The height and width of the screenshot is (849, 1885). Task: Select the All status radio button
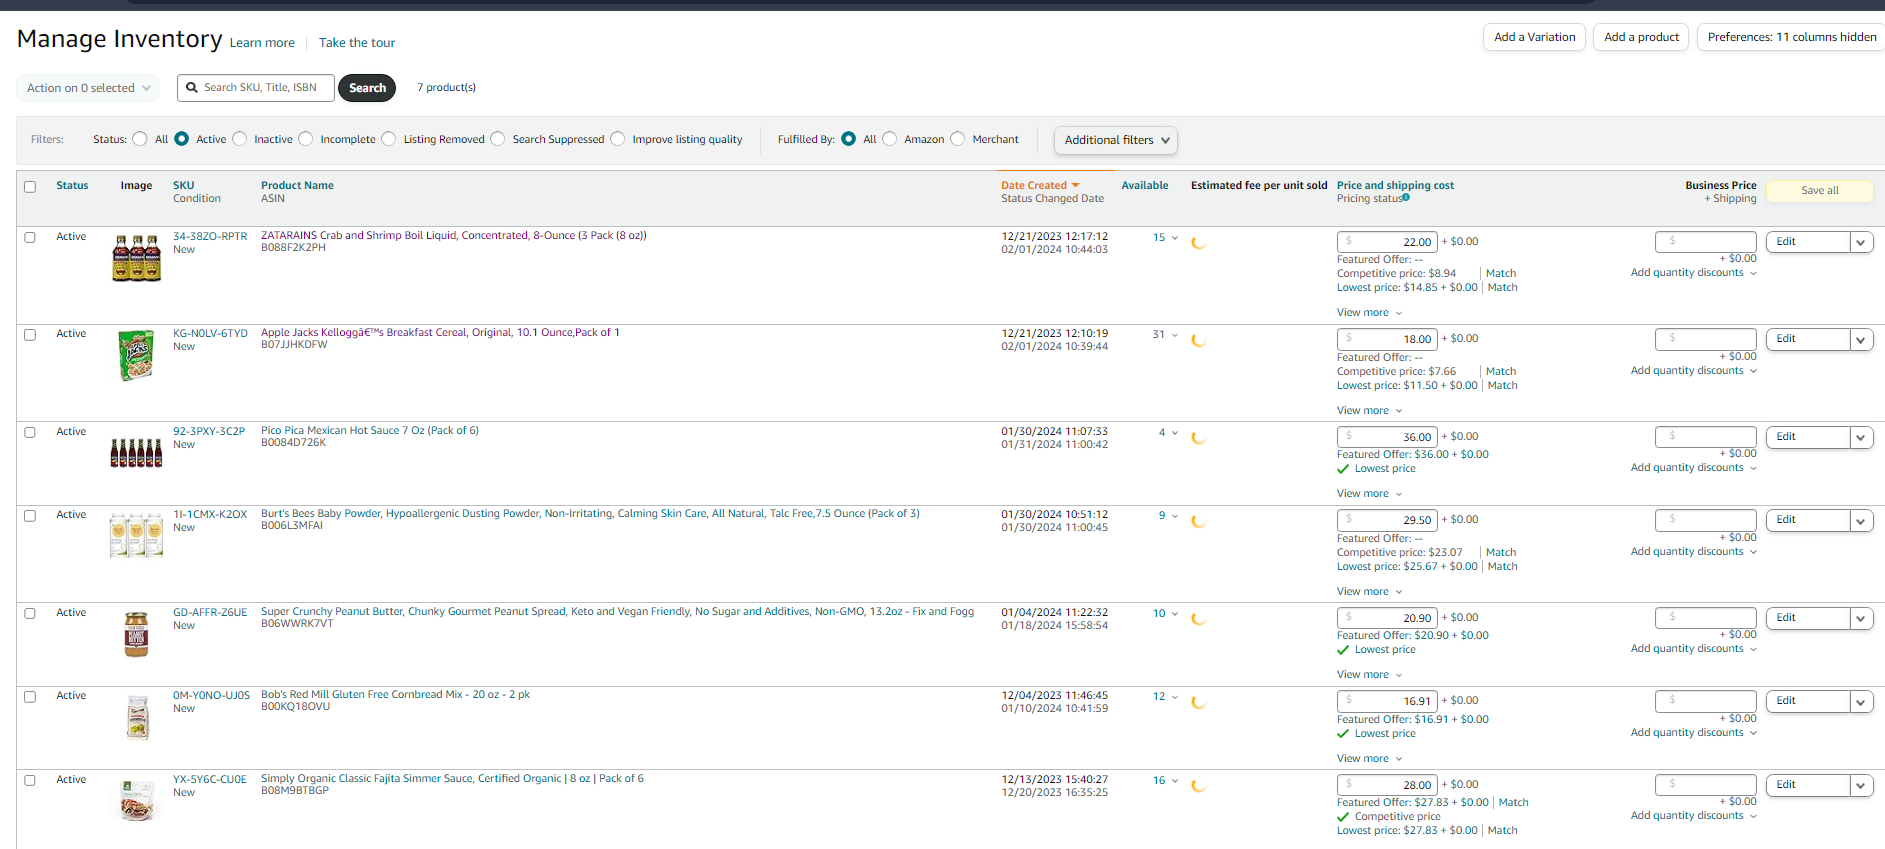140,139
